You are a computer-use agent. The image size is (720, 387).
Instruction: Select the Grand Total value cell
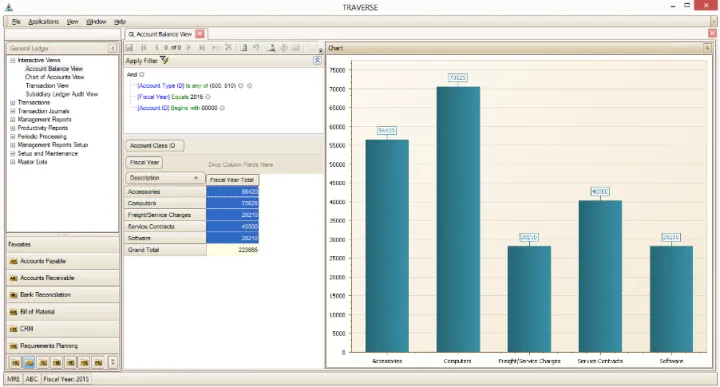(x=232, y=250)
